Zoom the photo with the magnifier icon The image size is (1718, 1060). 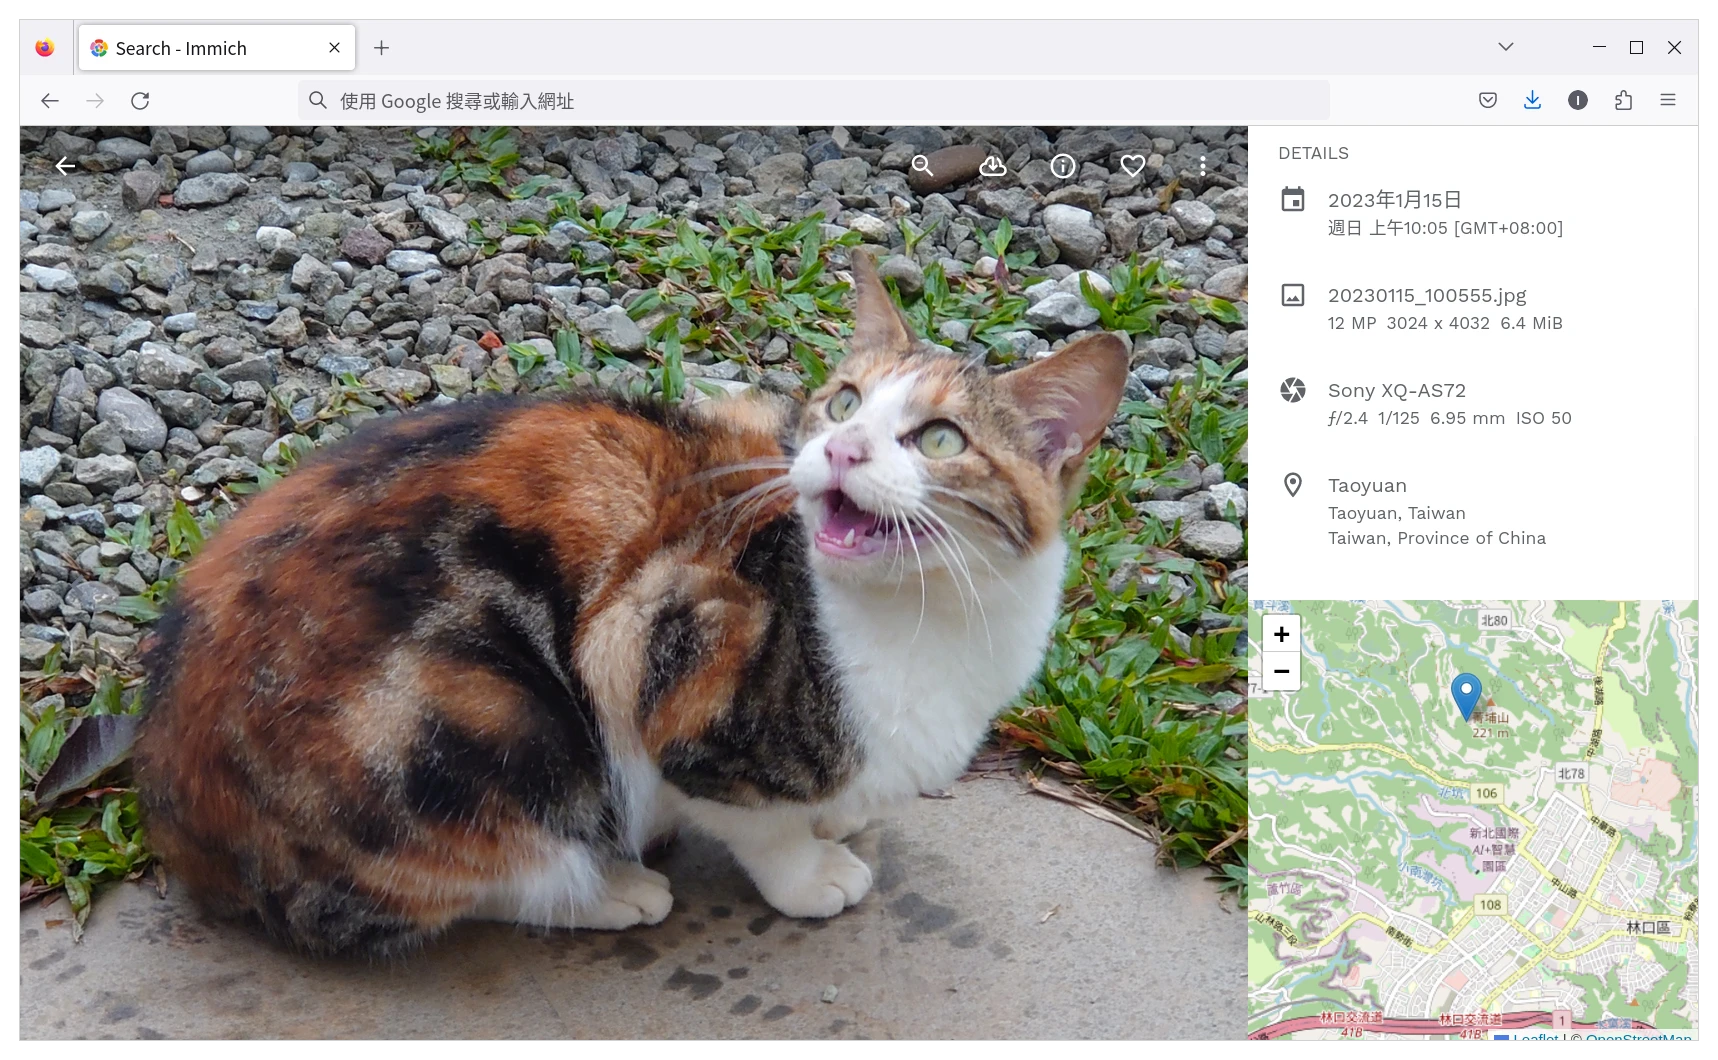(922, 166)
